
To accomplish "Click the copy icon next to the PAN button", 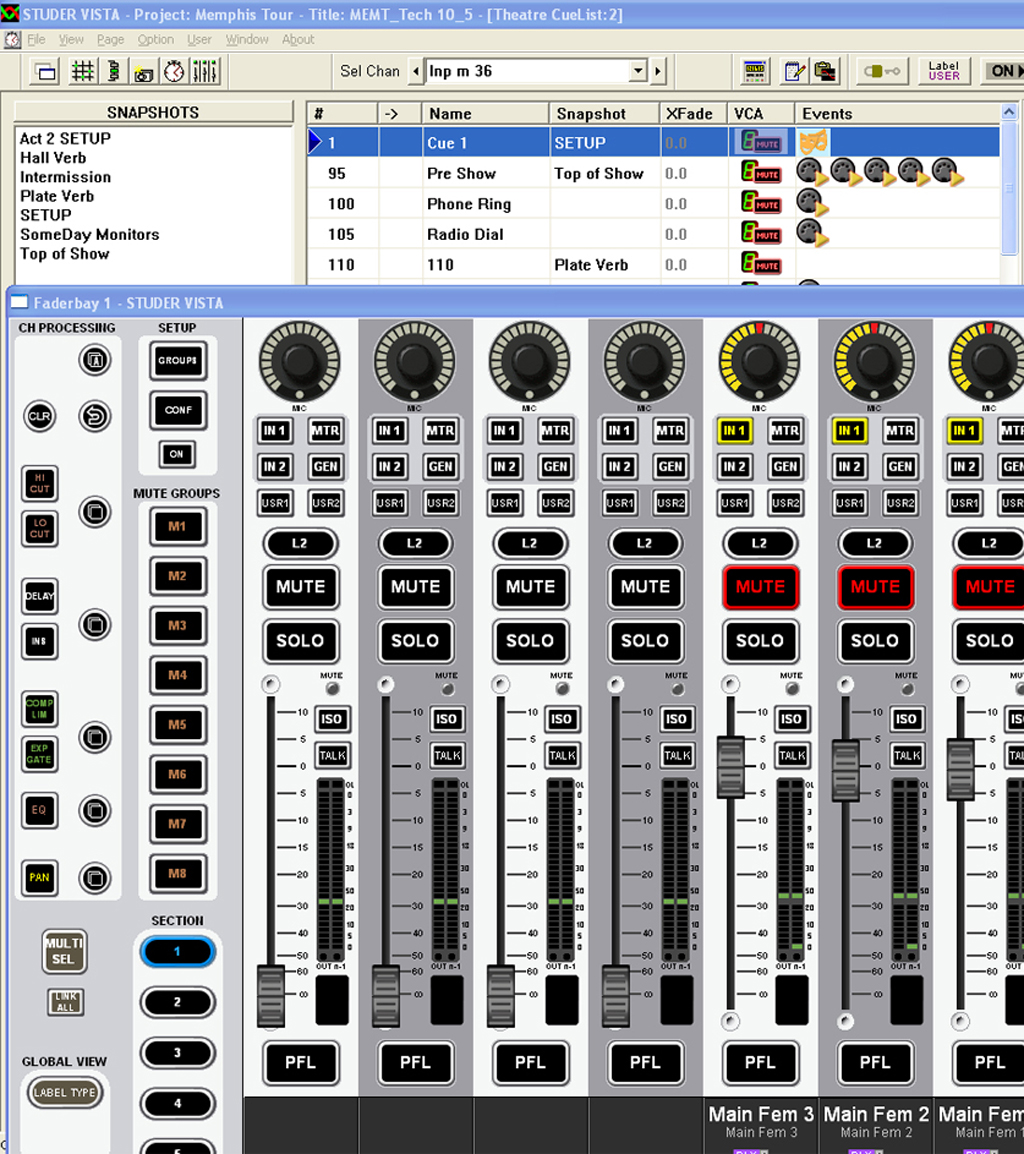I will point(95,878).
